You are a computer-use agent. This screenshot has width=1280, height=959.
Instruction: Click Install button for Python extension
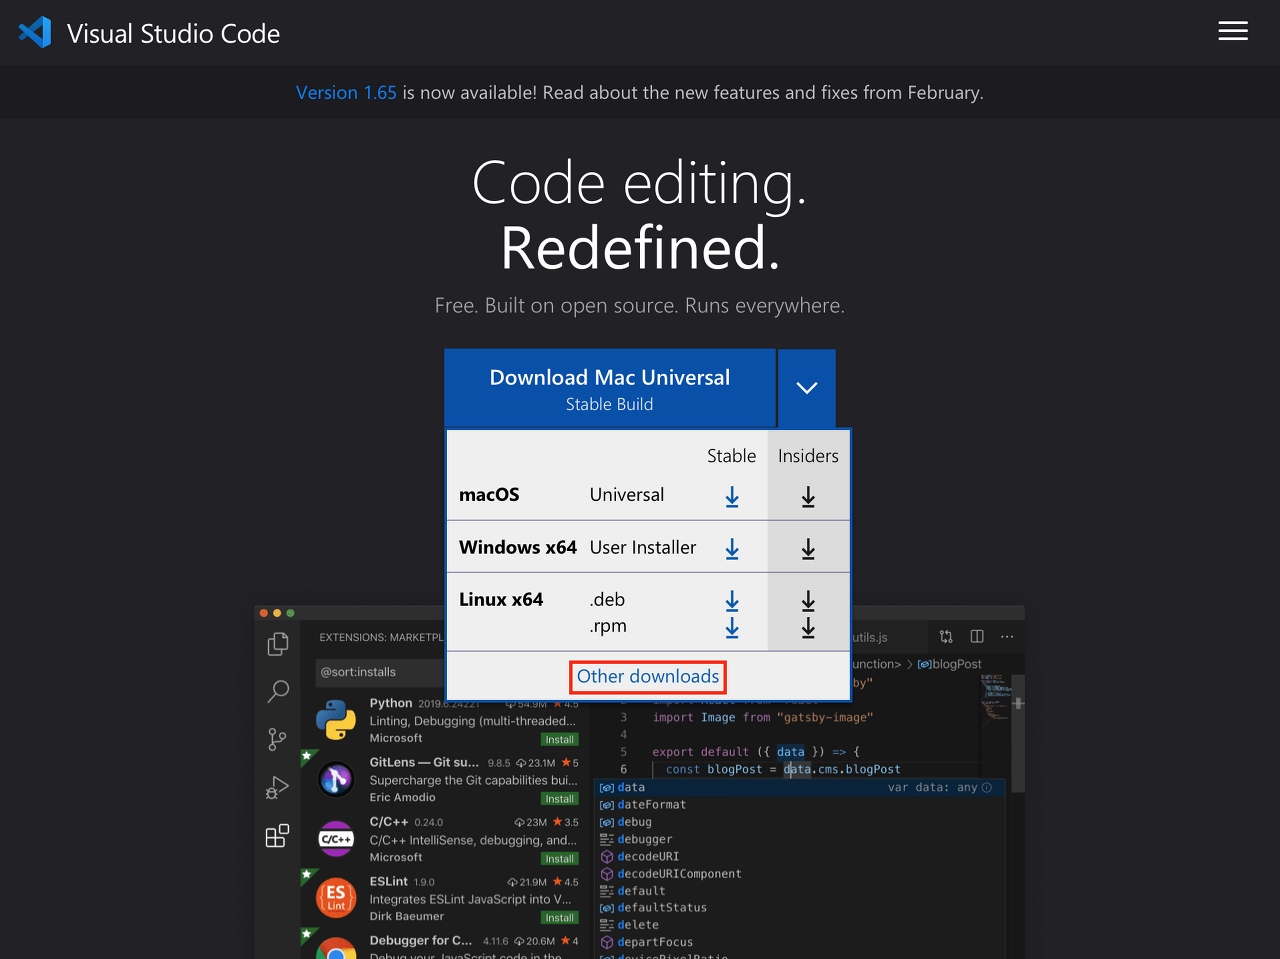pos(560,740)
